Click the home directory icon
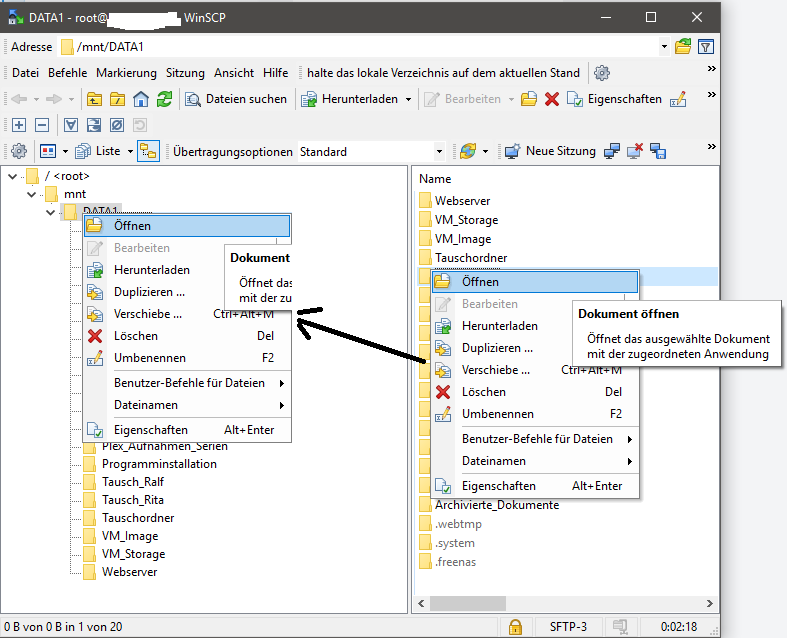 click(141, 99)
